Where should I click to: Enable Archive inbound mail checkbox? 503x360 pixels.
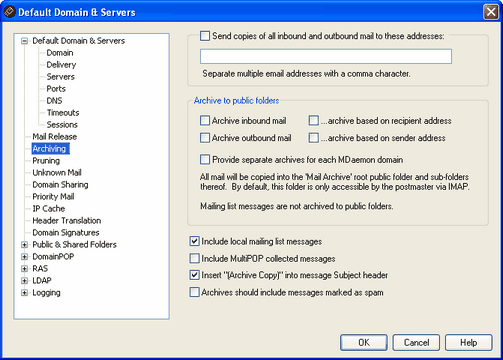(205, 121)
